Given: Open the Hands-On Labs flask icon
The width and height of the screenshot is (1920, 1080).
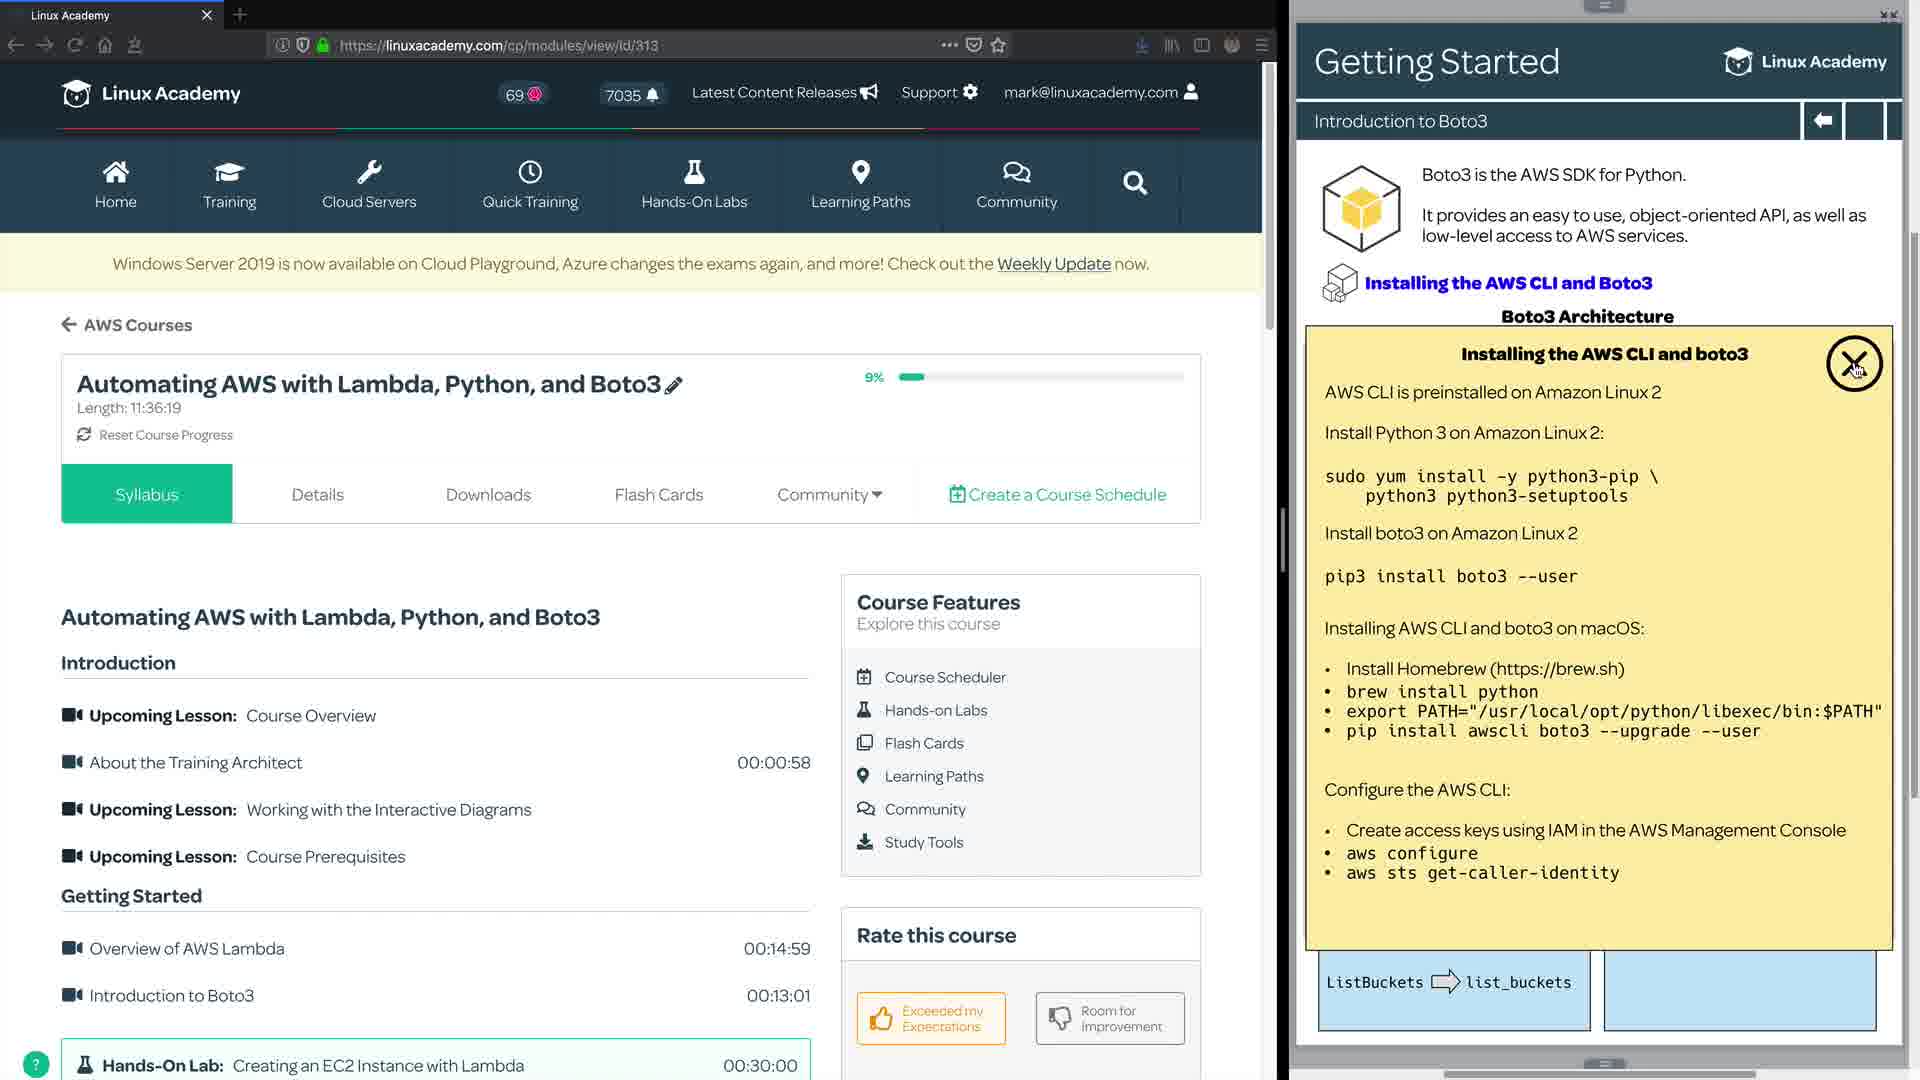Looking at the screenshot, I should click(694, 172).
